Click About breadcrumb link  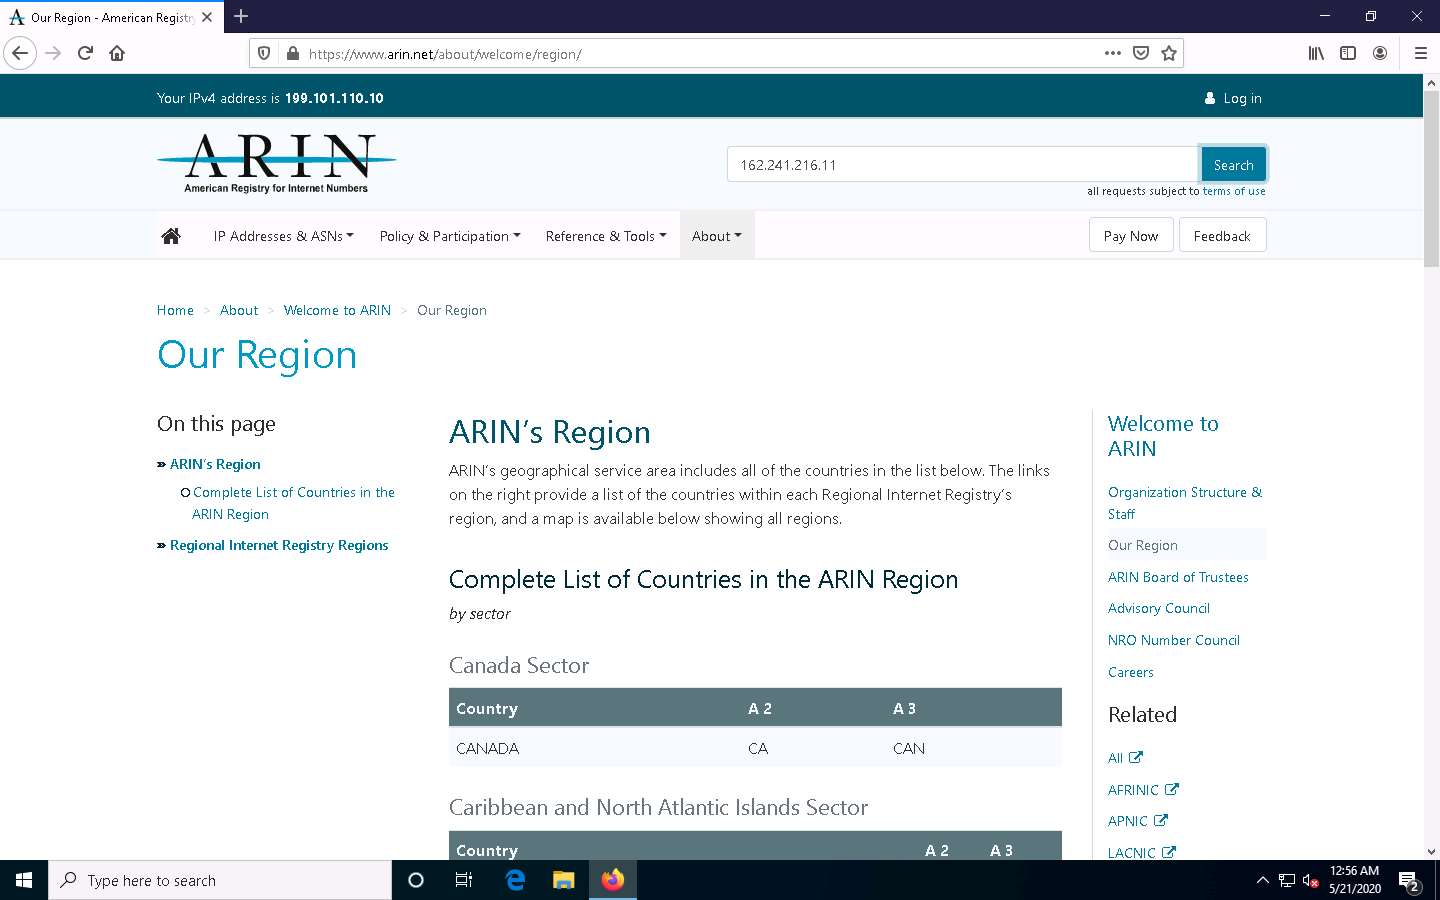(239, 310)
